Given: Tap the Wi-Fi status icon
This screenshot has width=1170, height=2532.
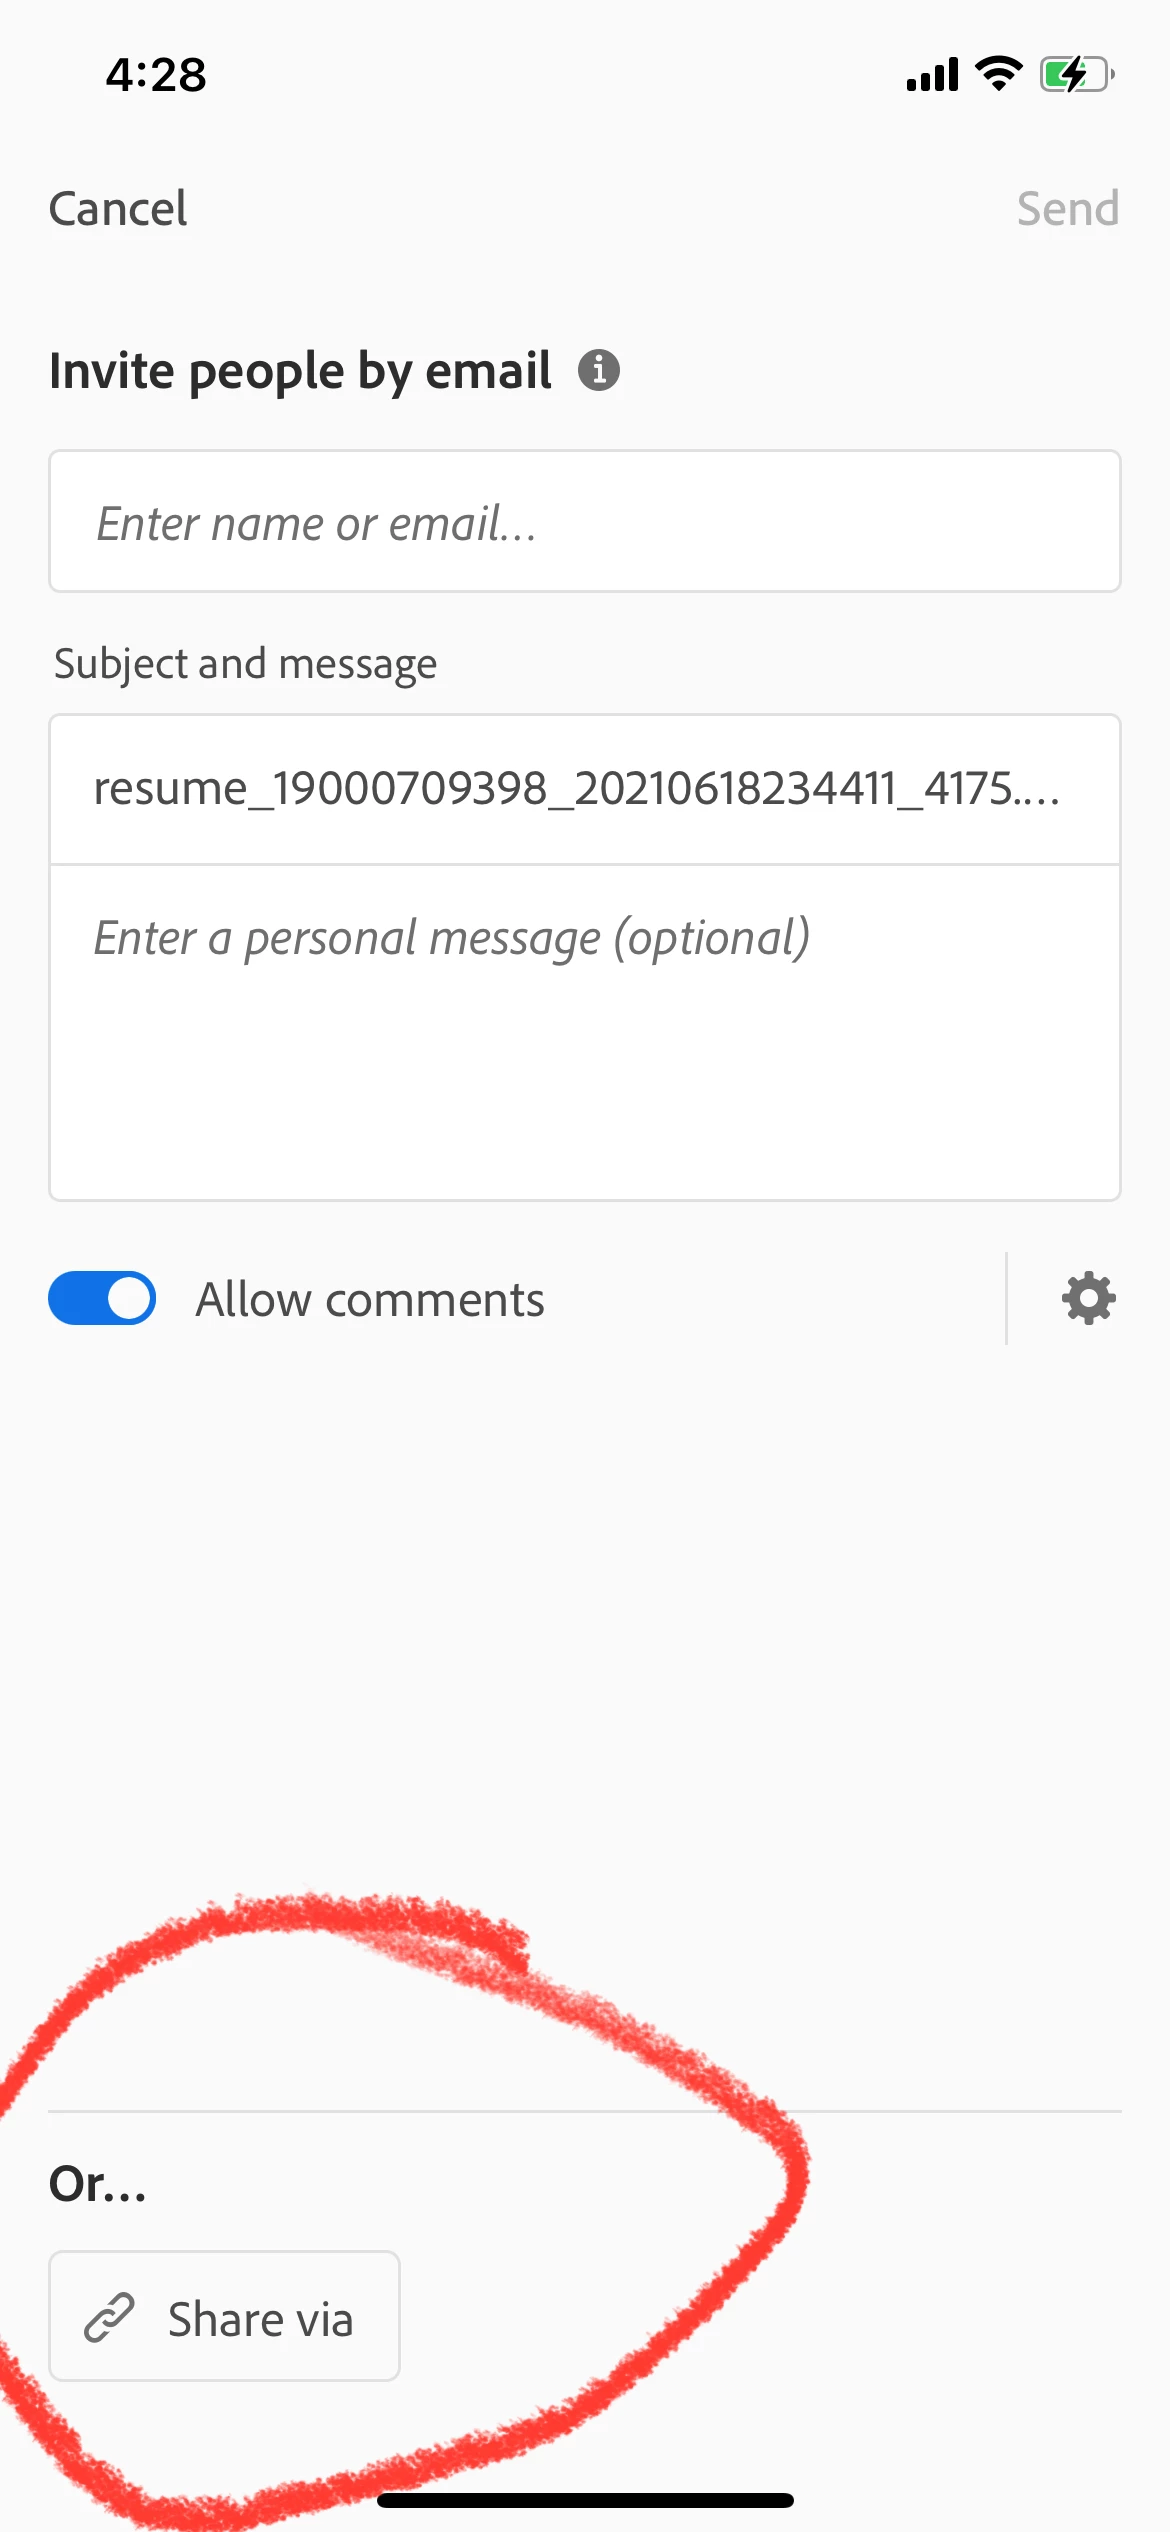Looking at the screenshot, I should click(x=998, y=74).
